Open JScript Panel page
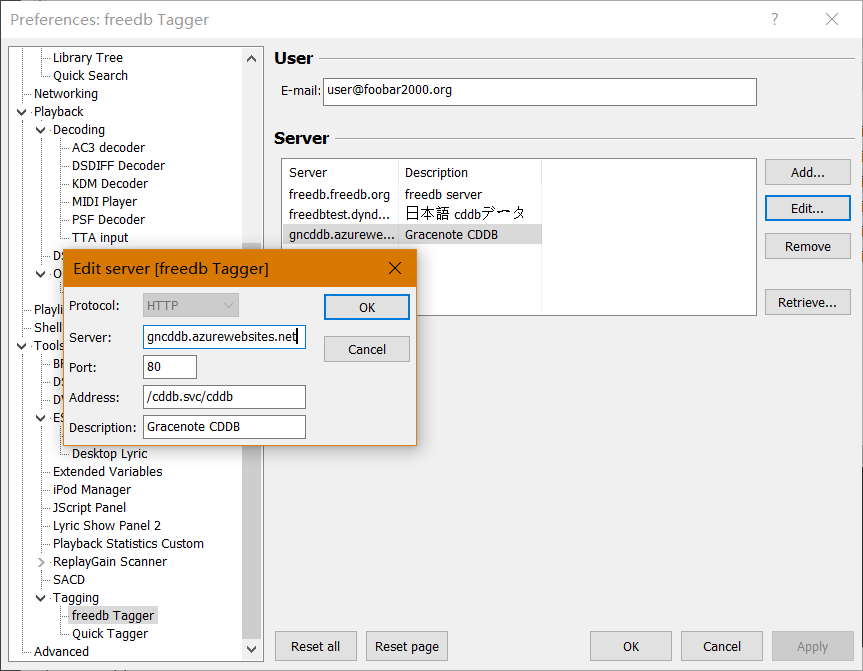Image resolution: width=863 pixels, height=671 pixels. (89, 508)
